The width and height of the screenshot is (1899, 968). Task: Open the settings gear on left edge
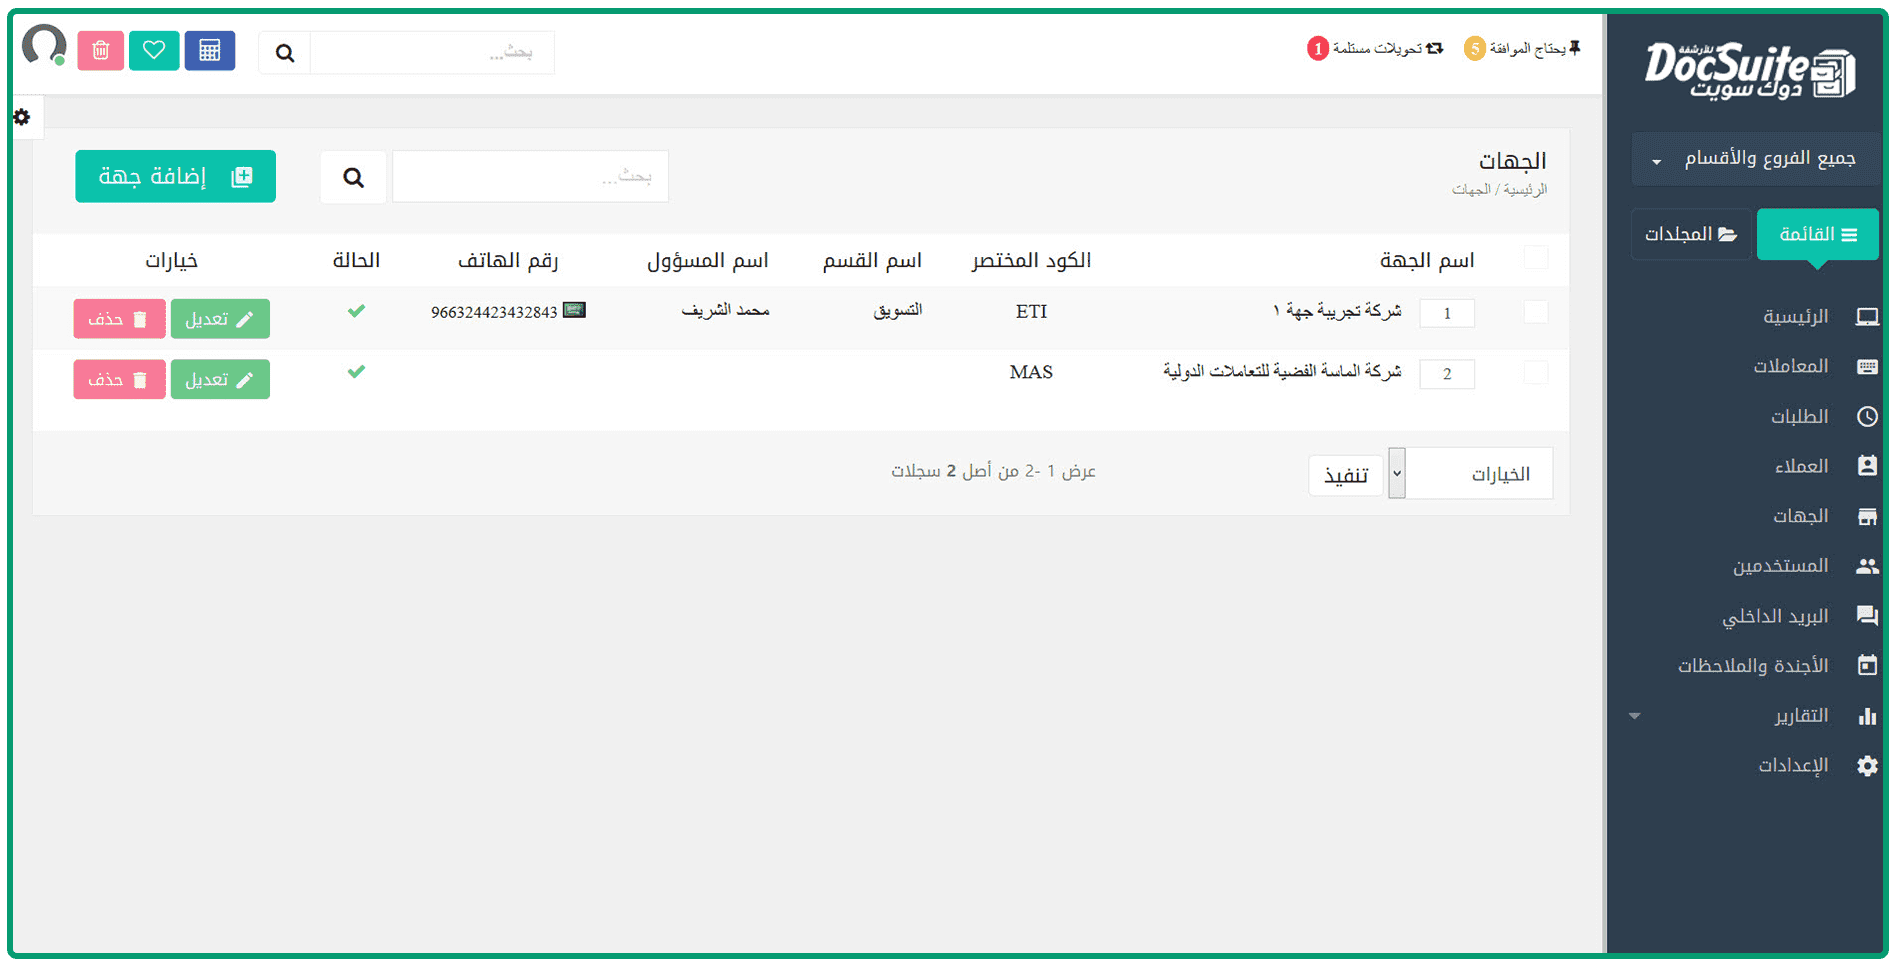pyautogui.click(x=22, y=117)
